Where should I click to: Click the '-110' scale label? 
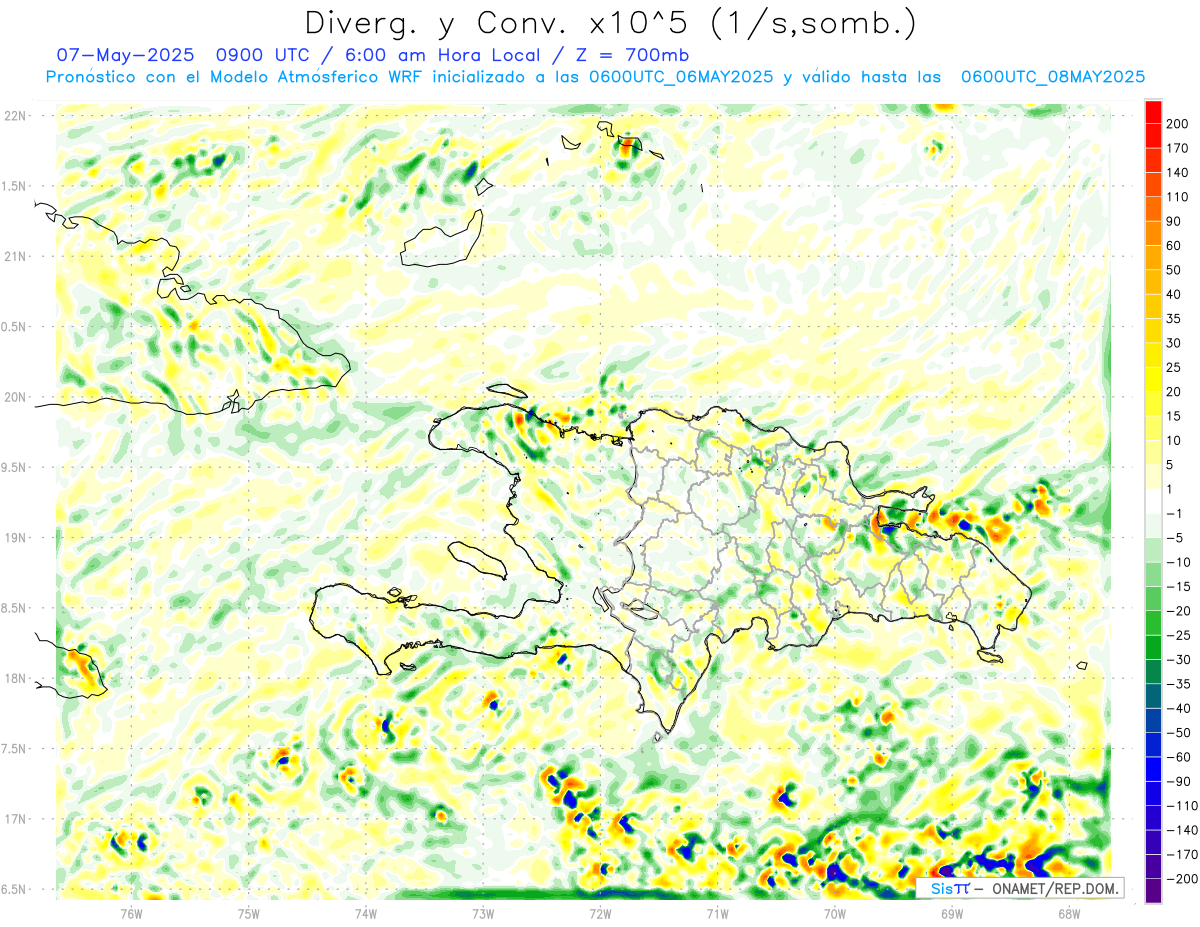click(x=1182, y=806)
